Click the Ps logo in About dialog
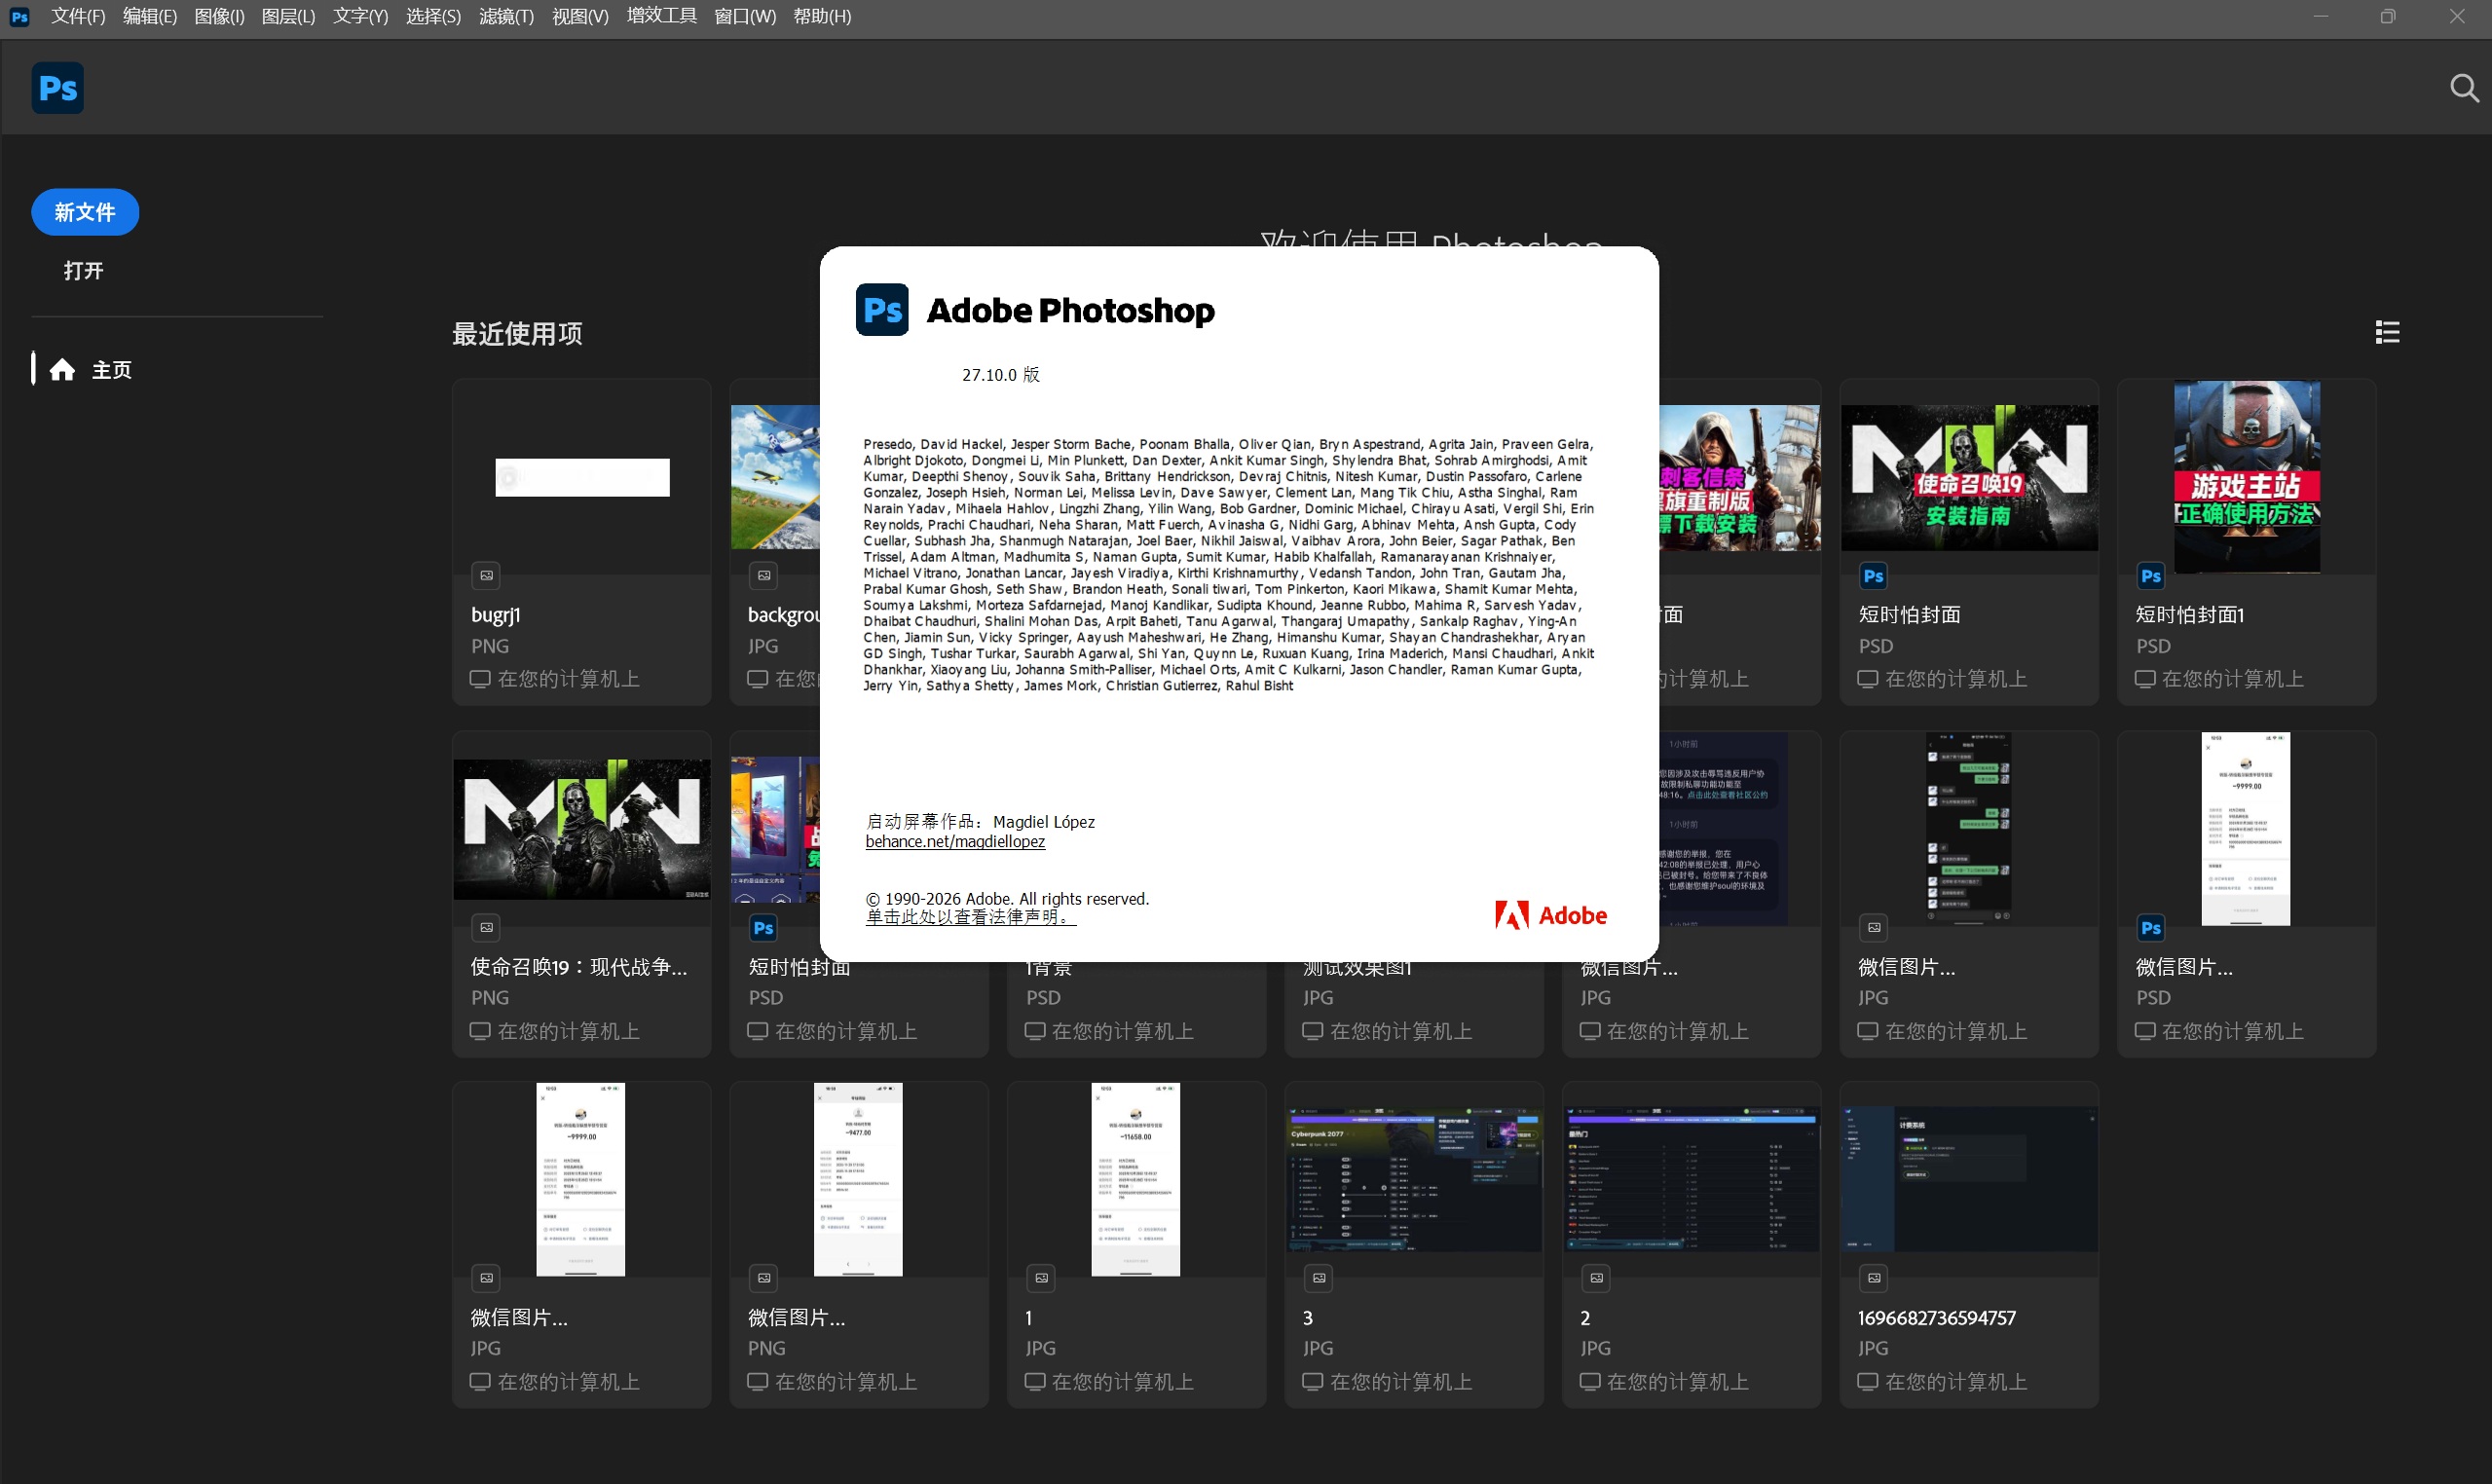This screenshot has height=1484, width=2492. click(882, 310)
